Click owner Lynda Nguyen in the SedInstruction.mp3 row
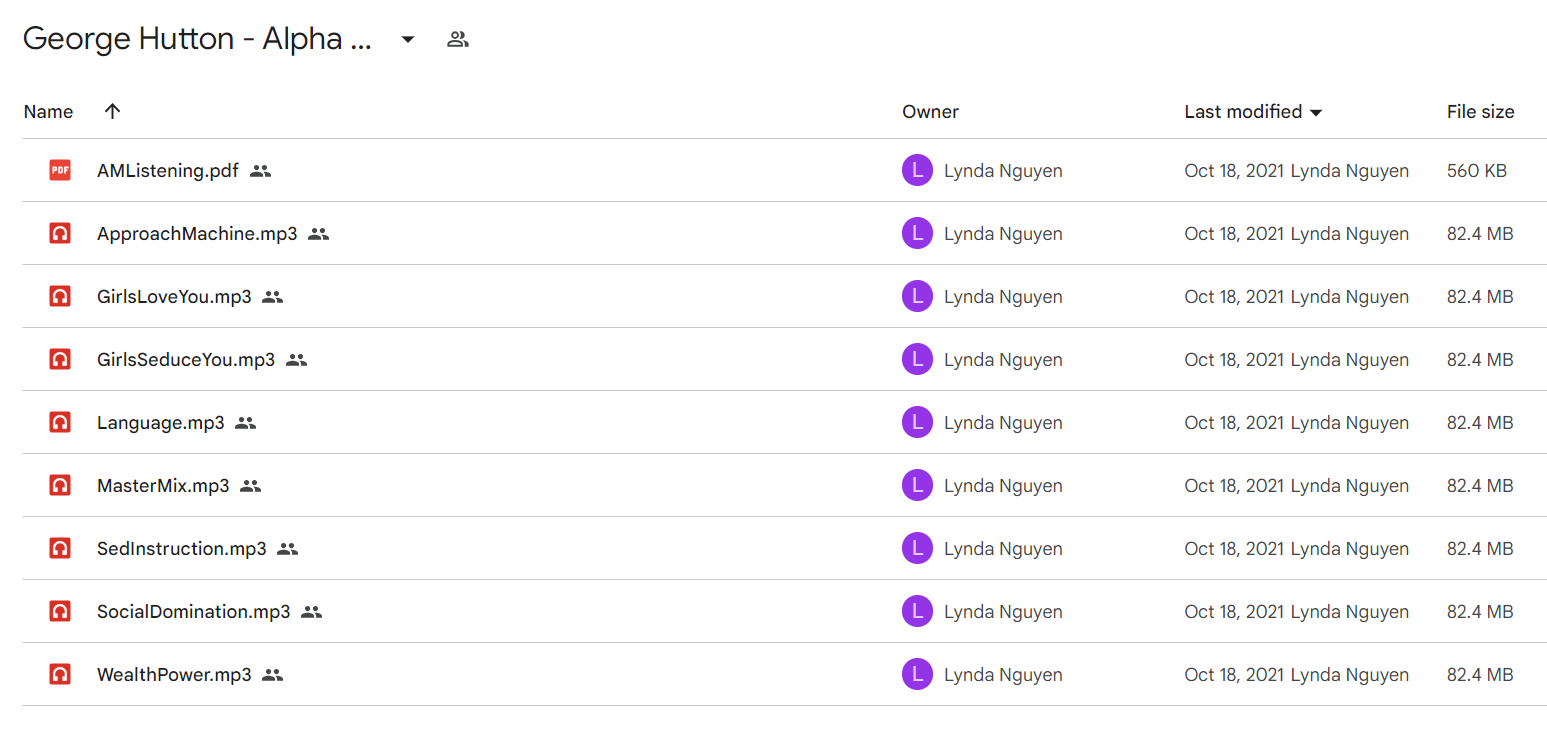This screenshot has width=1547, height=746. pos(1003,549)
